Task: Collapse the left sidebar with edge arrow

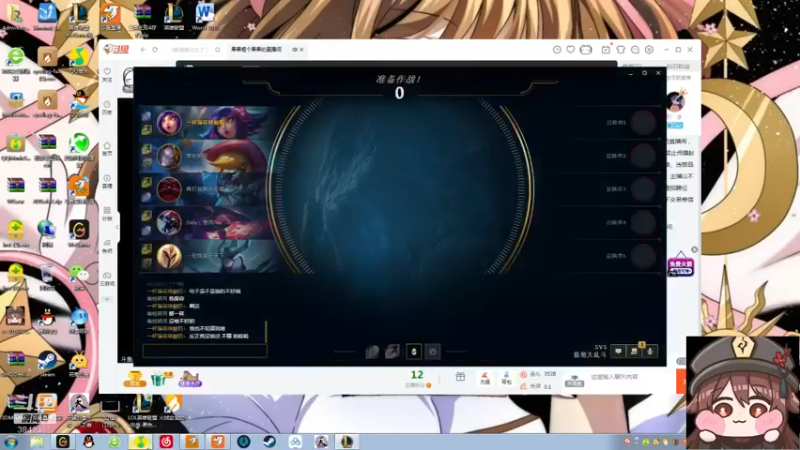Action: click(x=117, y=227)
